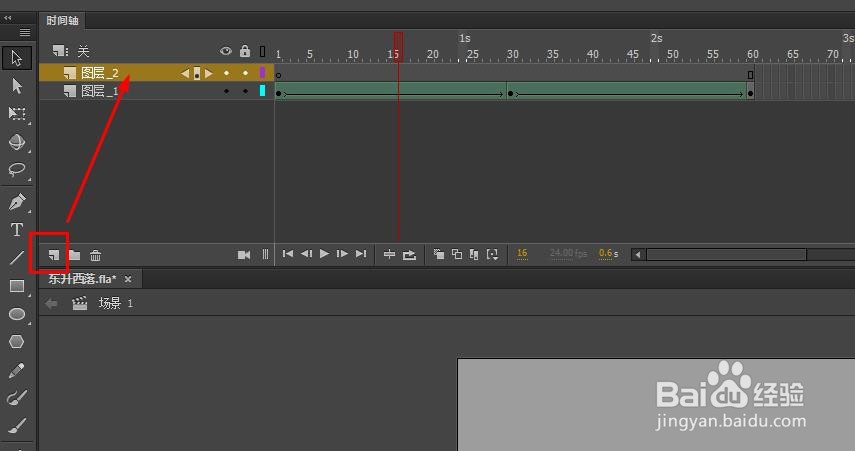
Task: Click the current frame number 16
Action: pos(522,253)
